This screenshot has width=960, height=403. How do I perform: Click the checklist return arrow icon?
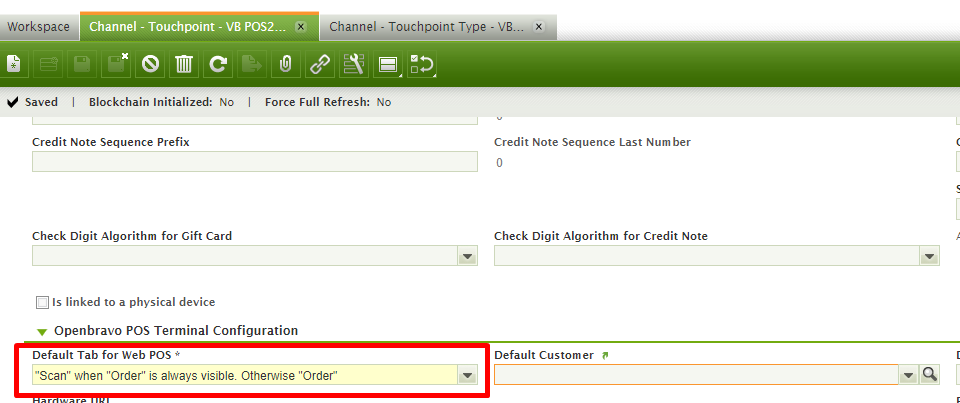[x=422, y=64]
